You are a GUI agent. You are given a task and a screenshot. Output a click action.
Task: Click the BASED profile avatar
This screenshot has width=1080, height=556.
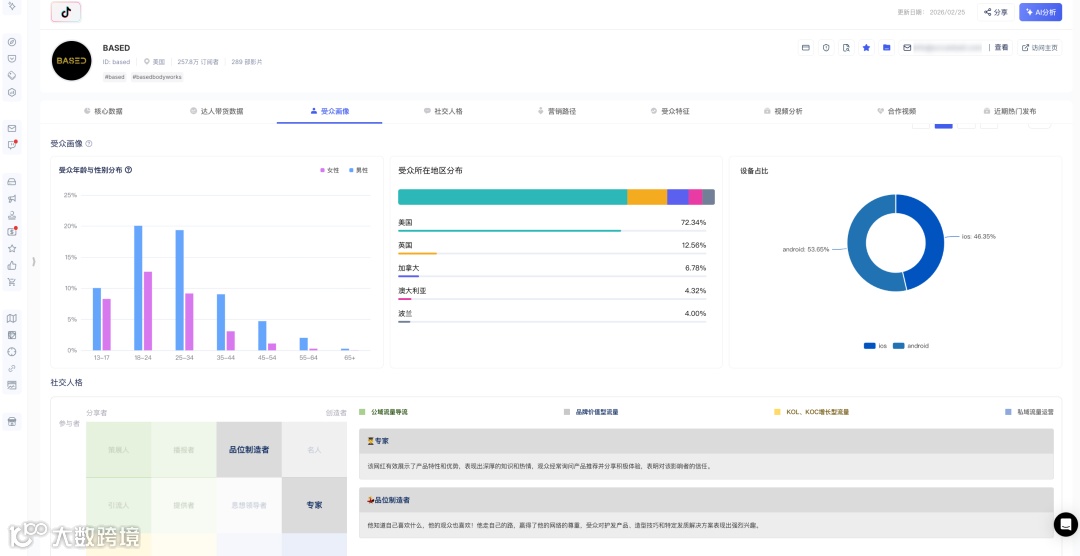(72, 61)
